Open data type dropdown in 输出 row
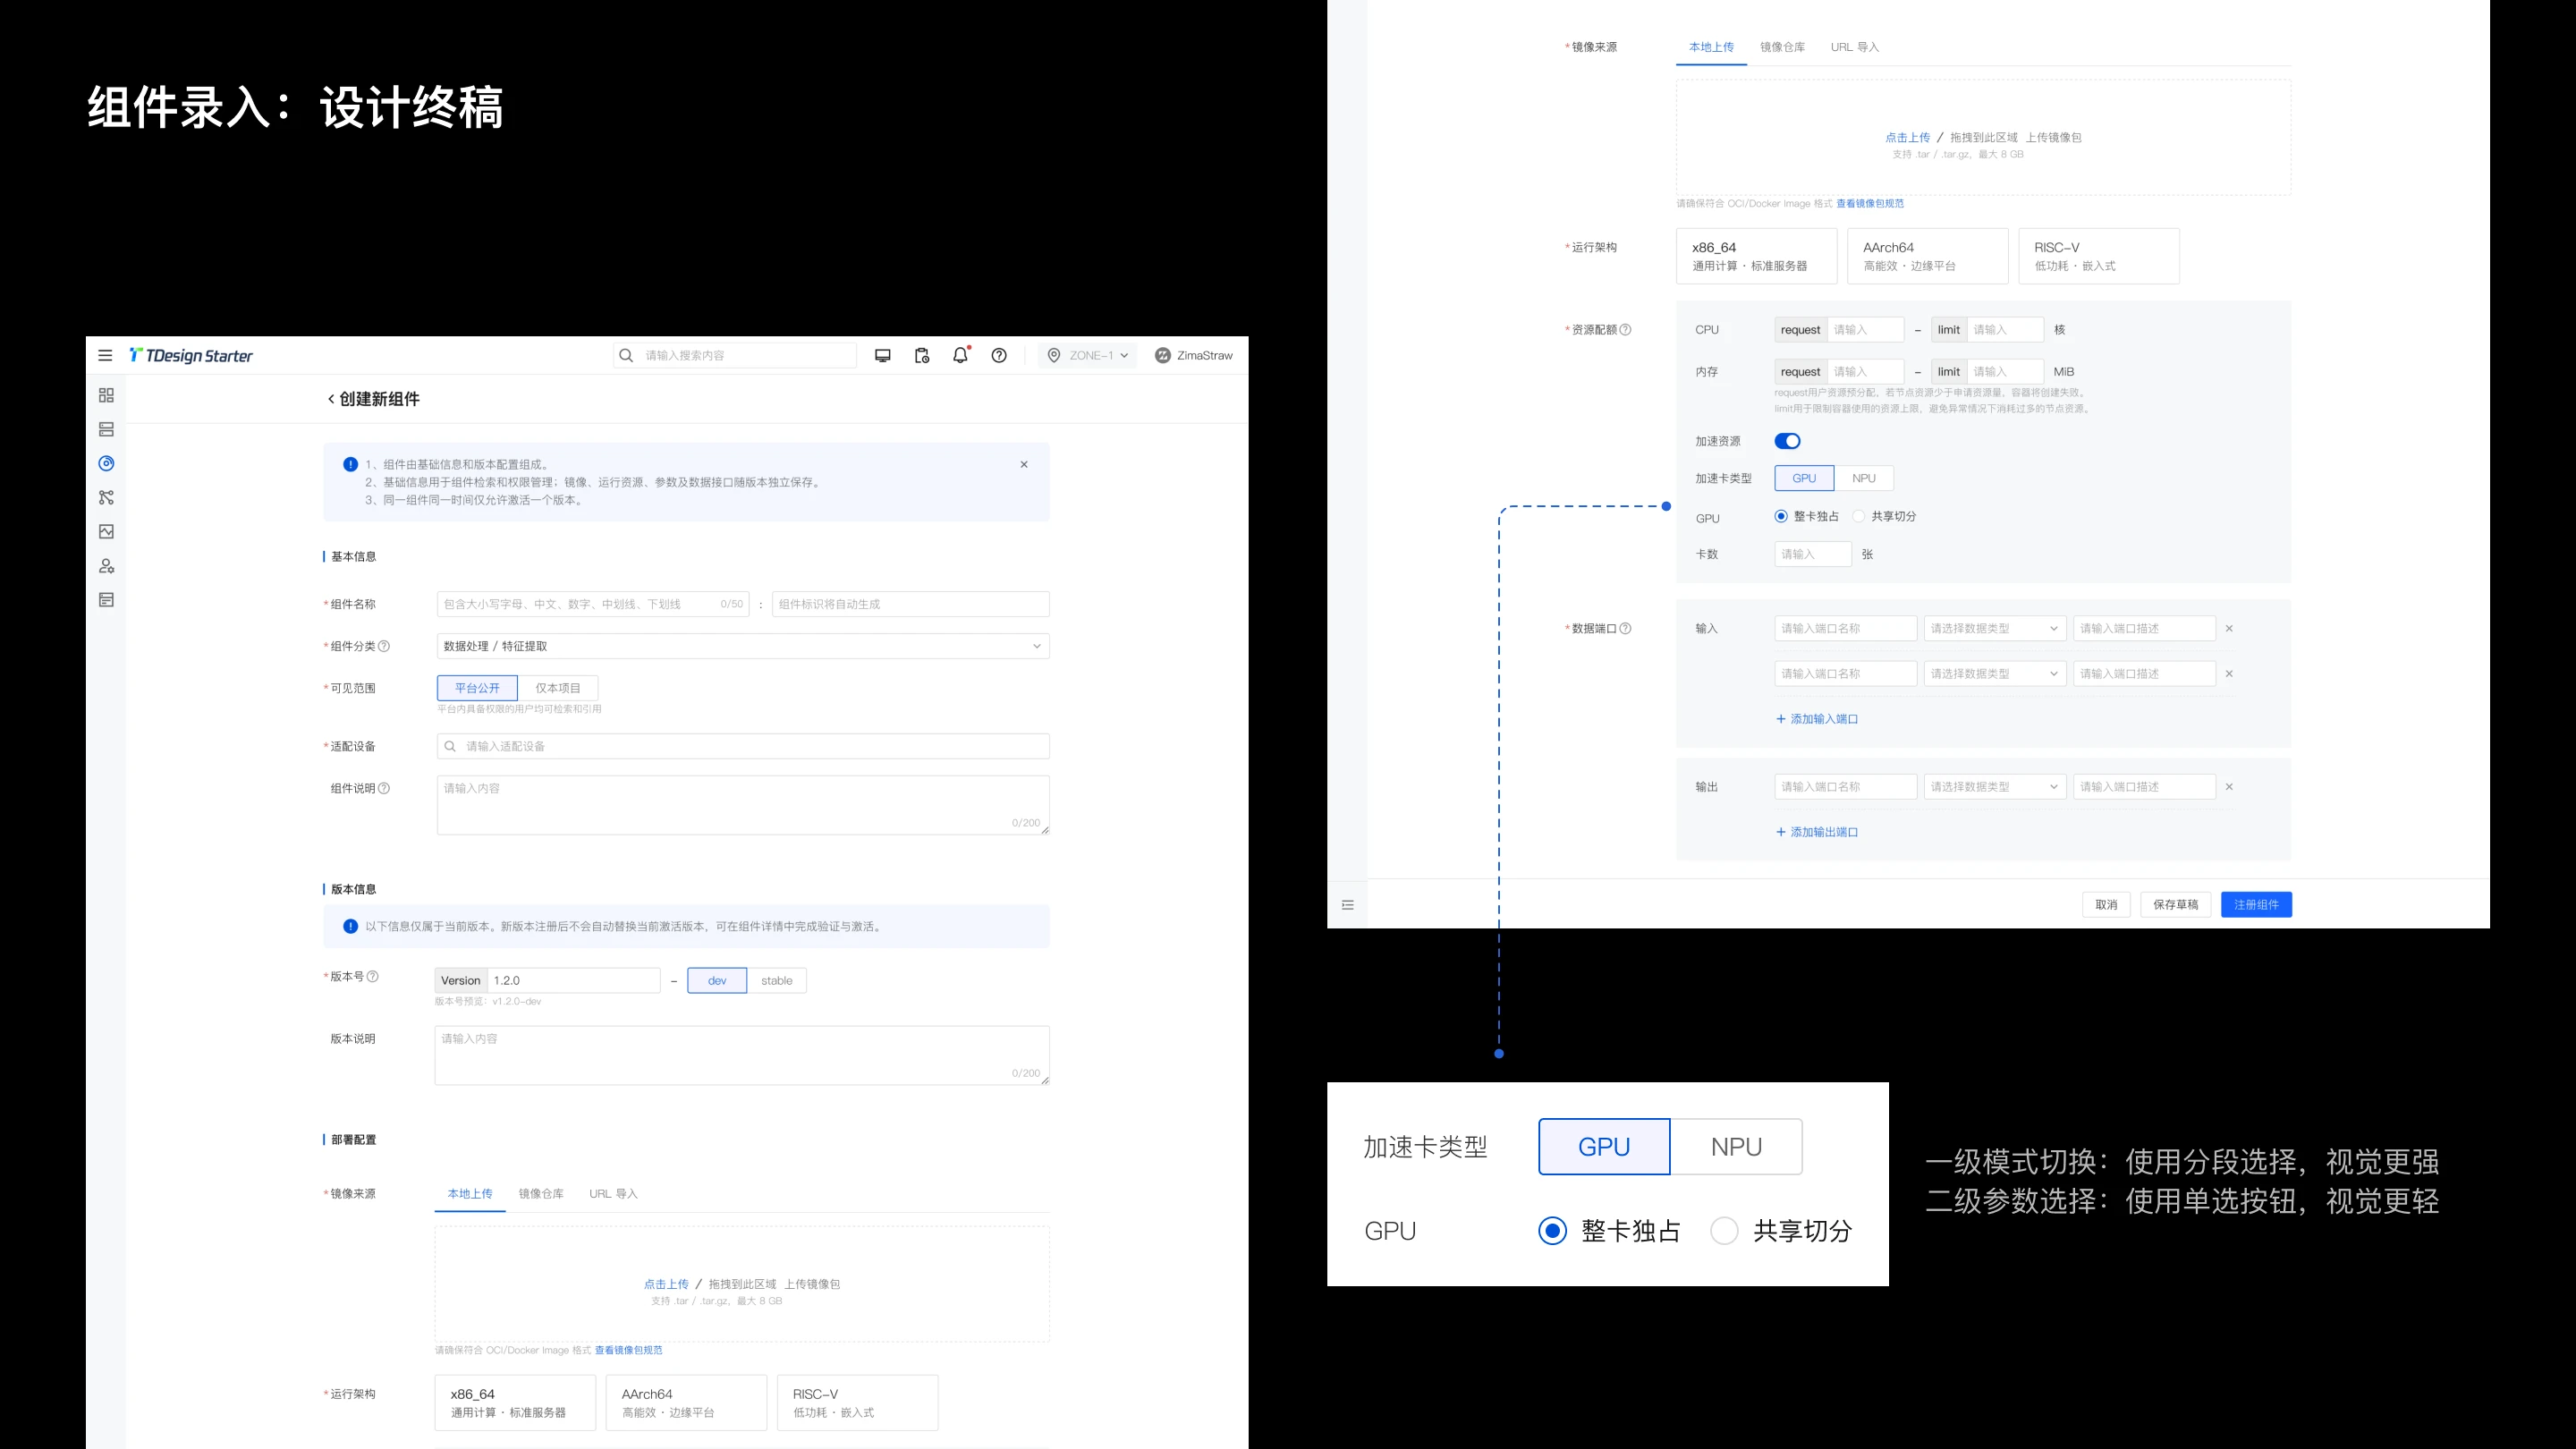 point(1994,787)
